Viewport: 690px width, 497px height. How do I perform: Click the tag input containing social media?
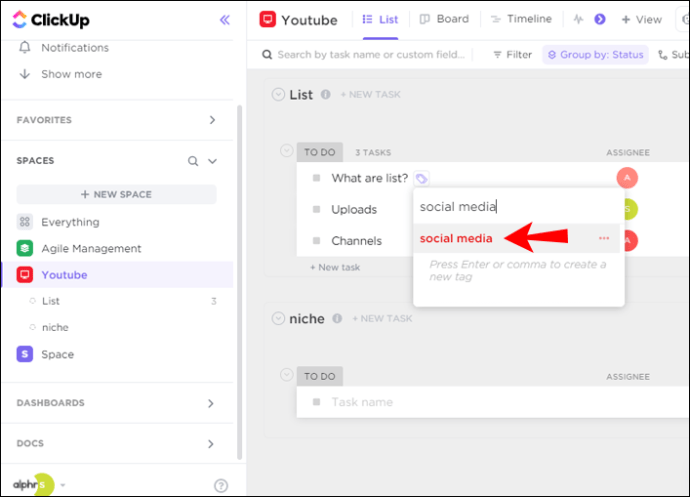tap(518, 206)
